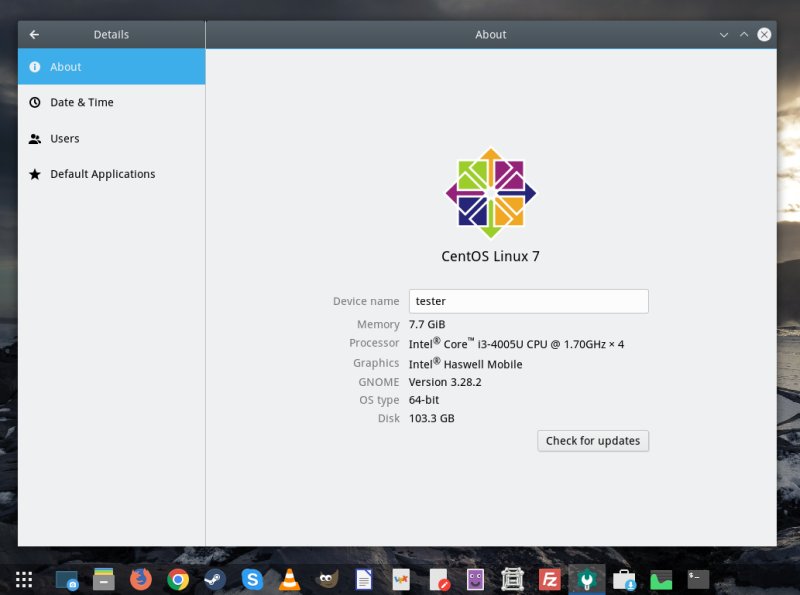This screenshot has height=595, width=800.
Task: Open the text editor with red pencil icon
Action: click(x=439, y=580)
